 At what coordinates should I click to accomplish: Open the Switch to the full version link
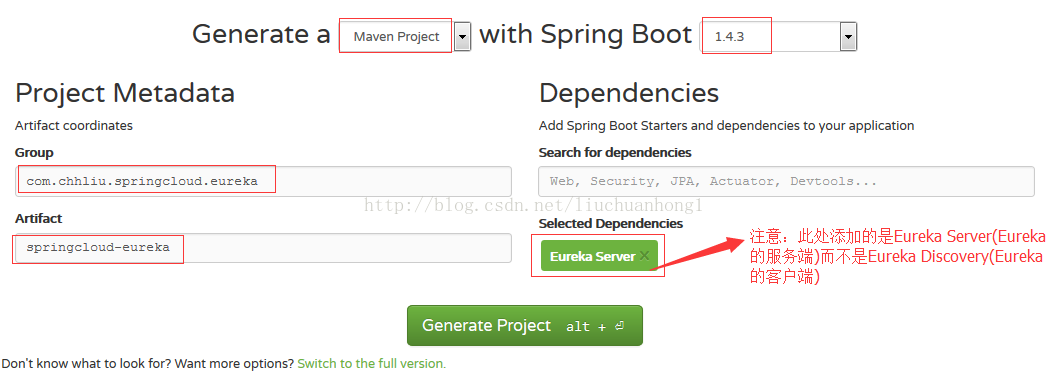click(371, 364)
